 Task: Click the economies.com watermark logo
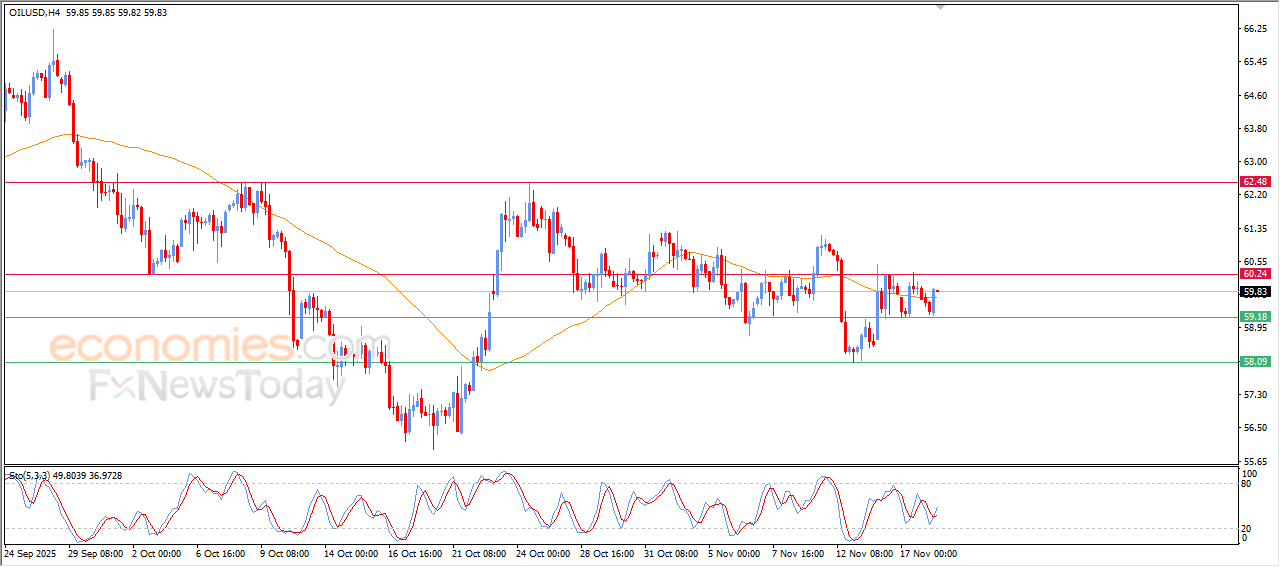click(x=206, y=347)
